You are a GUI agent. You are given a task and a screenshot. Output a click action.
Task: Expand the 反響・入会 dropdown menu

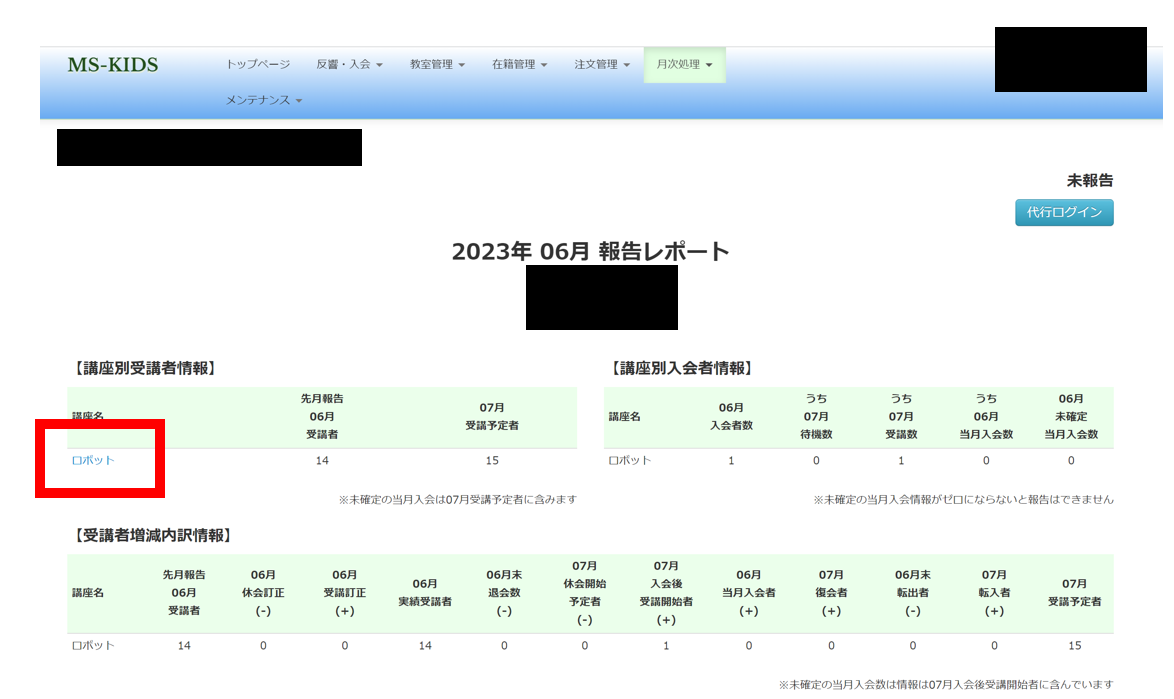point(349,64)
